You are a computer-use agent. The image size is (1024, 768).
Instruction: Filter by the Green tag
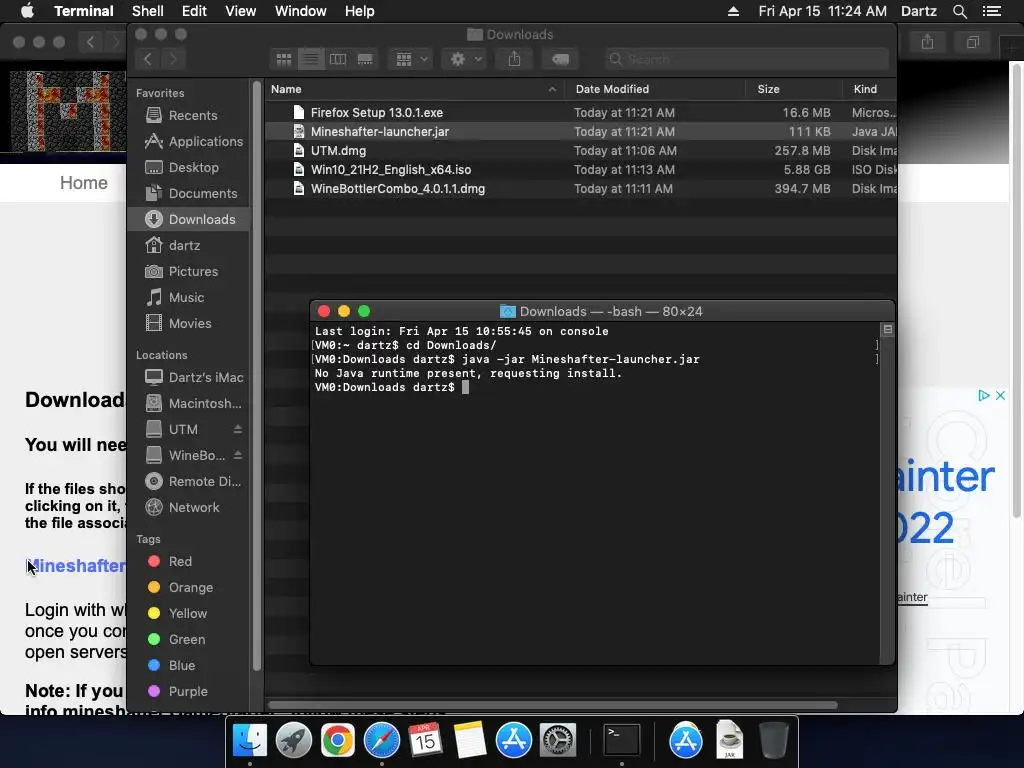pyautogui.click(x=188, y=639)
